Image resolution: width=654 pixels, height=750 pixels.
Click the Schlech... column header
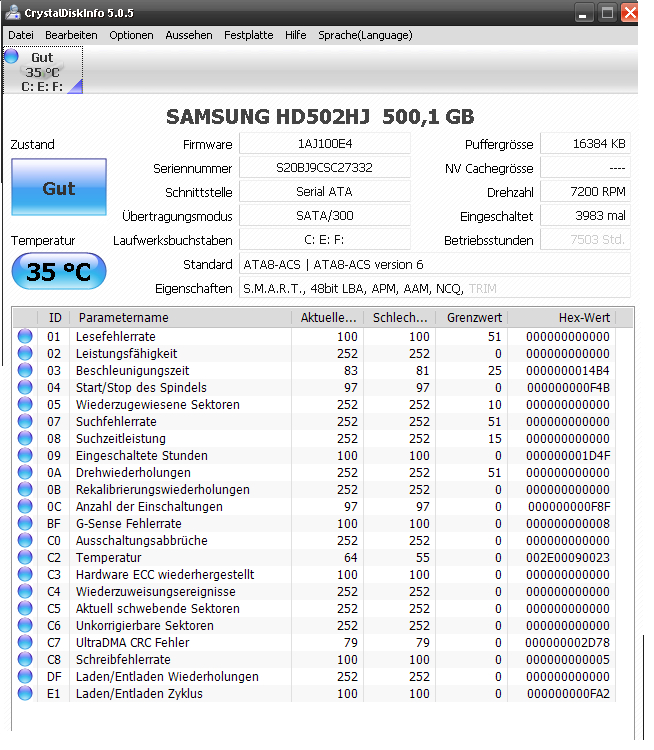click(x=399, y=318)
